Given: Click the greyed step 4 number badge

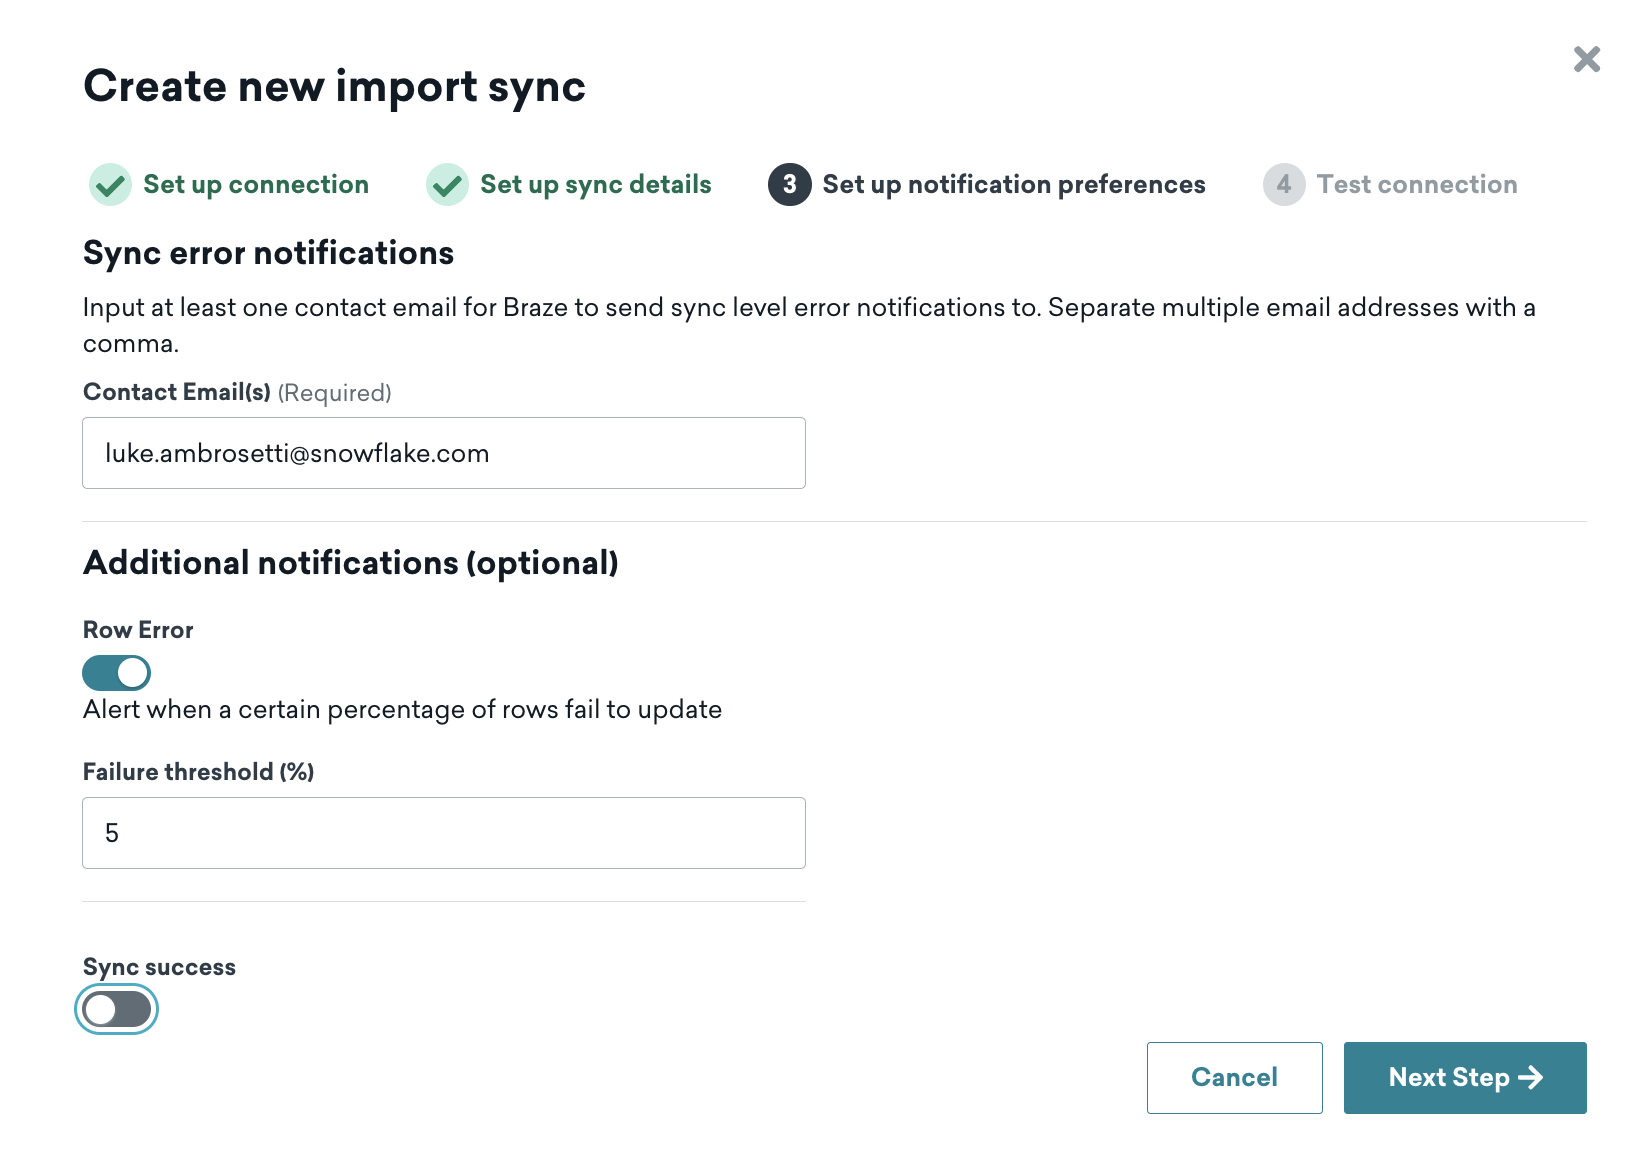Looking at the screenshot, I should point(1283,185).
